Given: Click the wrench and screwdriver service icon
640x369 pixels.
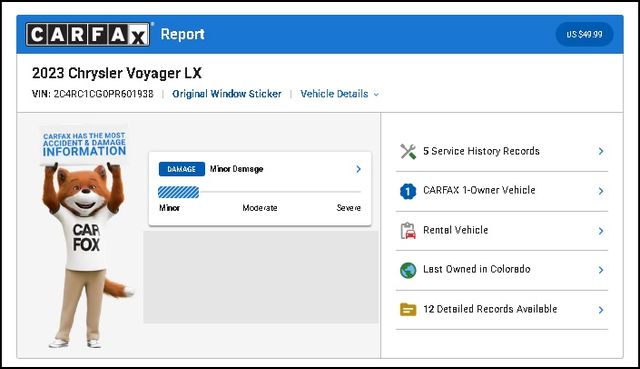Looking at the screenshot, I should (x=408, y=151).
